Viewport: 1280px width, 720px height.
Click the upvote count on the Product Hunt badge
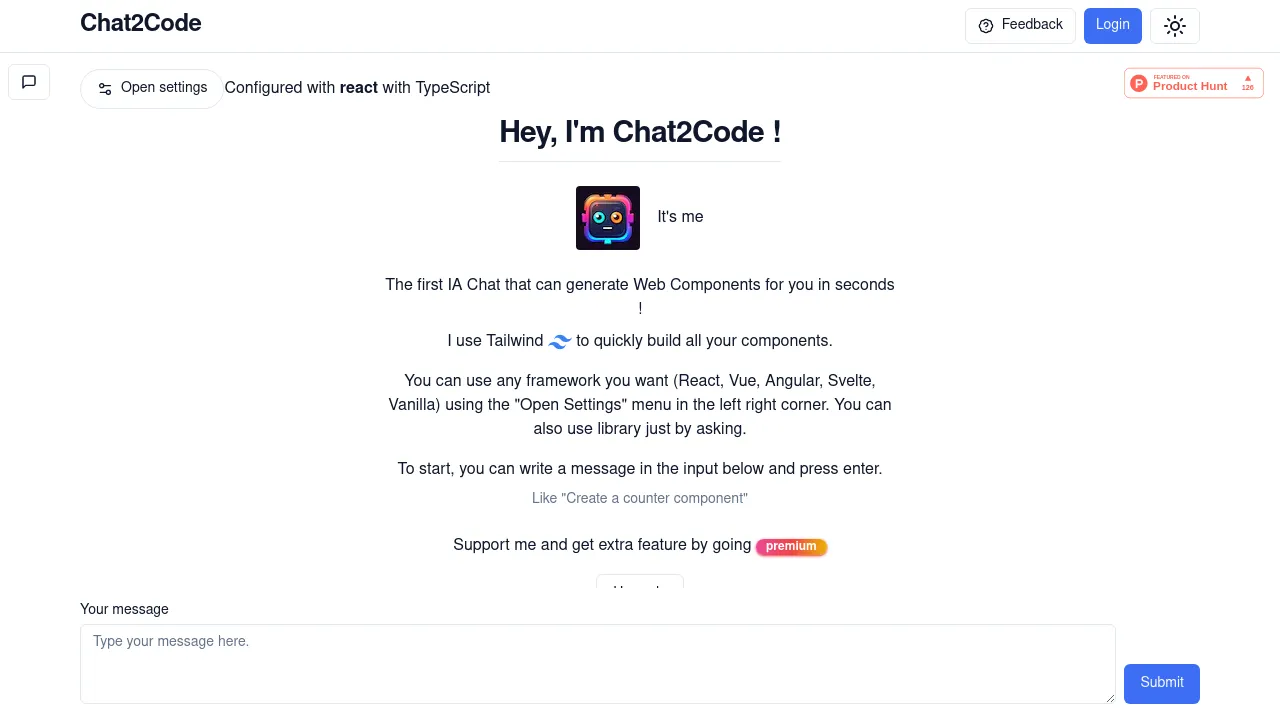pos(1248,87)
